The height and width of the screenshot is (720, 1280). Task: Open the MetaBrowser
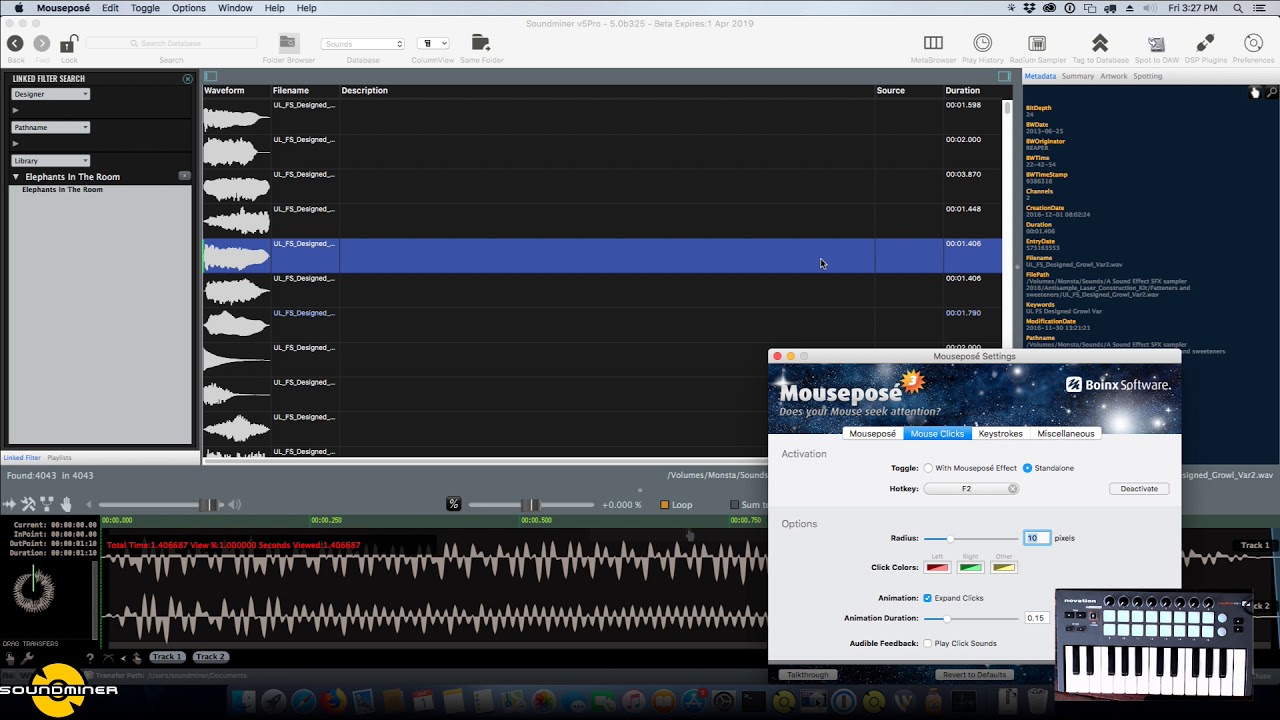933,43
